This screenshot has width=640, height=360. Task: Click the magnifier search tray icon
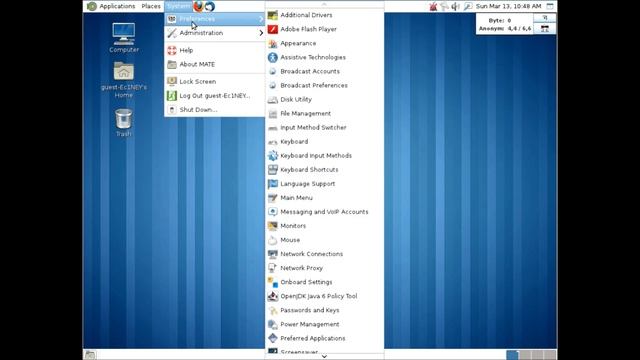(x=468, y=6)
